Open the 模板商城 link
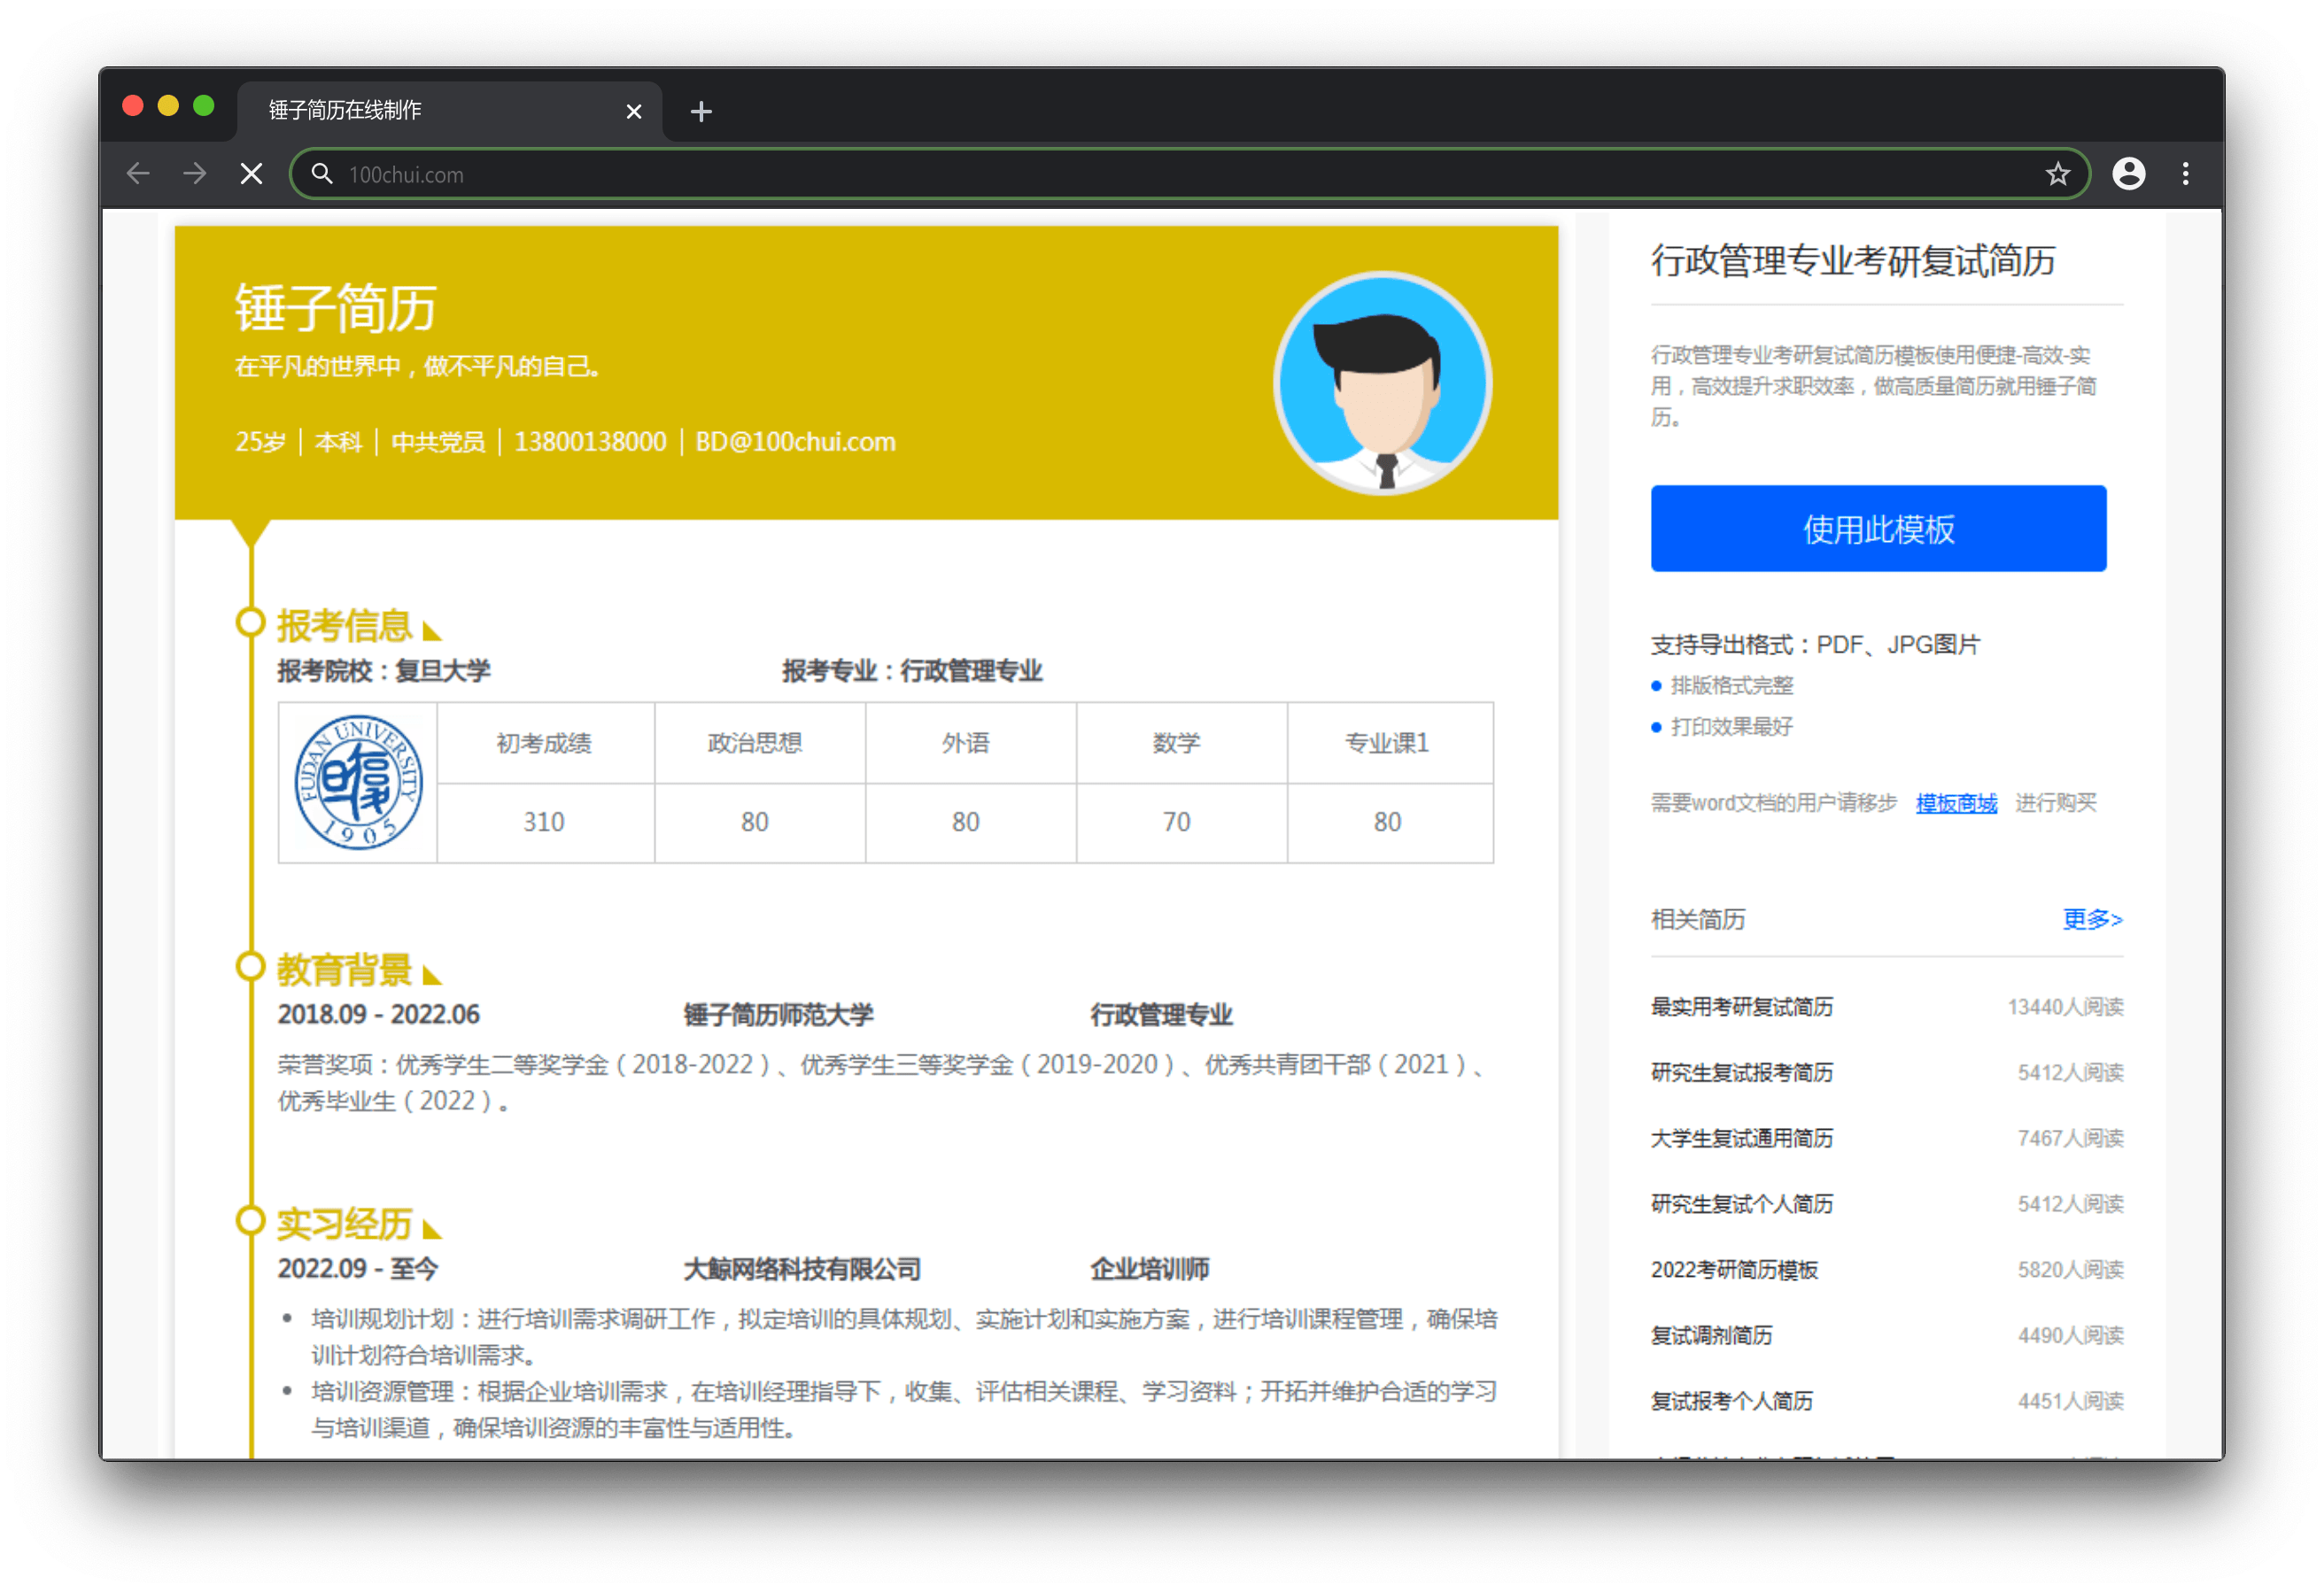 pos(1956,803)
